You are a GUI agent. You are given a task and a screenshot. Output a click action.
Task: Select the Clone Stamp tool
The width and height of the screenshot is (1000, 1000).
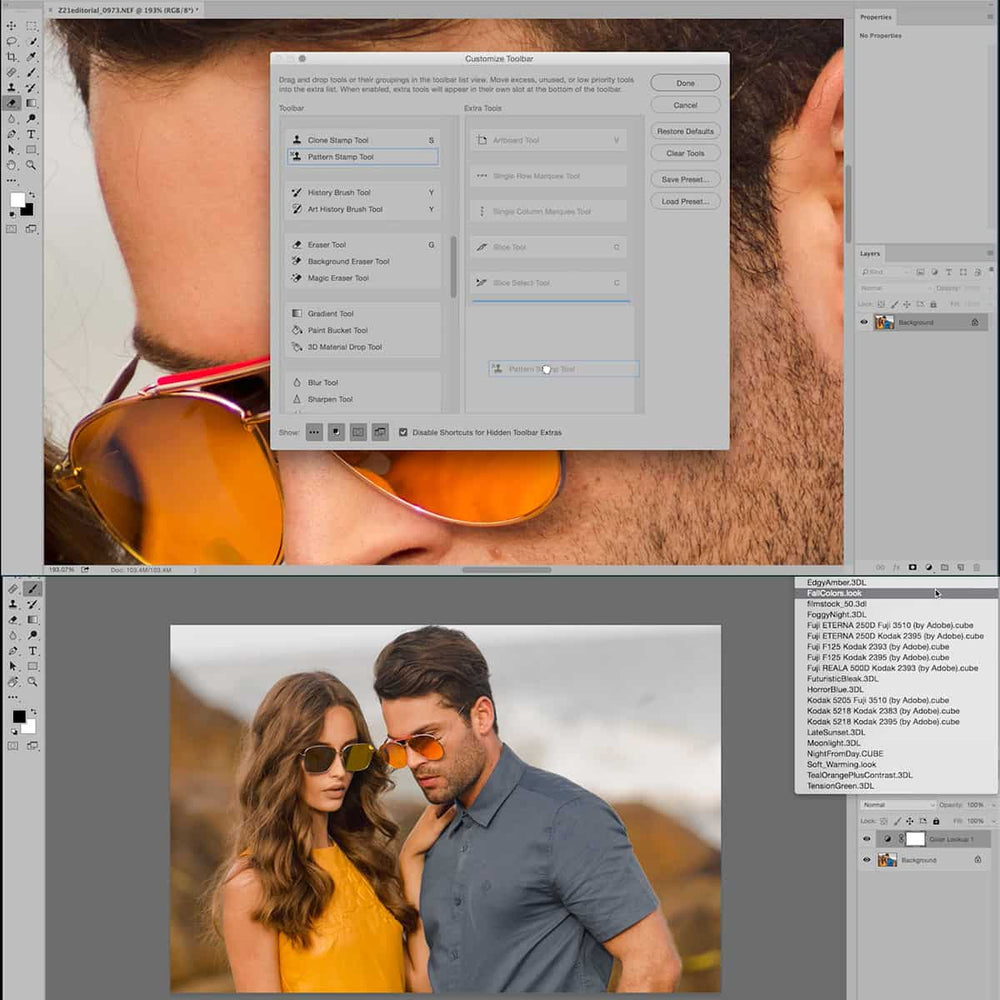point(12,85)
